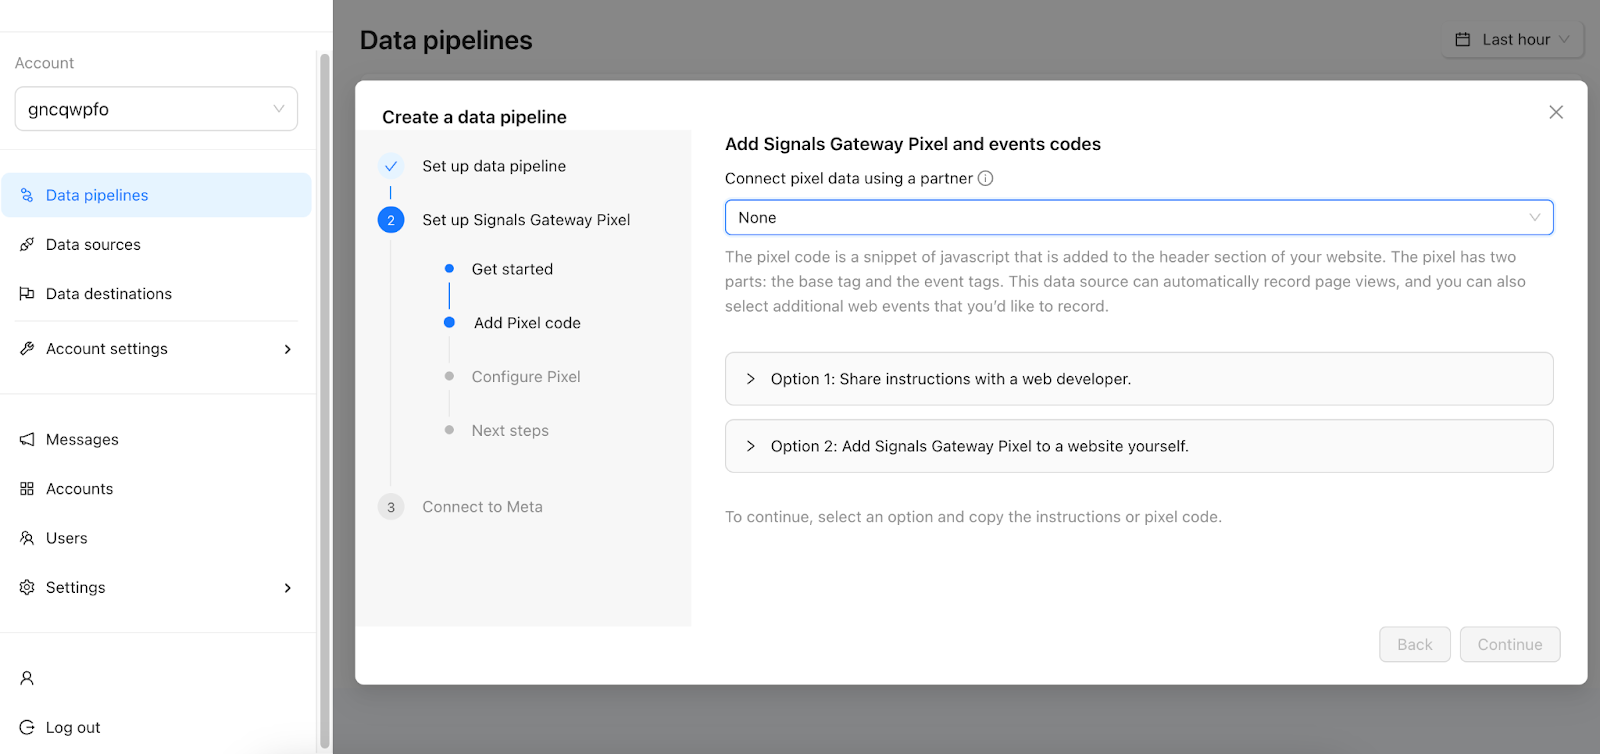Click the Settings gear icon
Viewport: 1600px width, 754px height.
point(27,587)
